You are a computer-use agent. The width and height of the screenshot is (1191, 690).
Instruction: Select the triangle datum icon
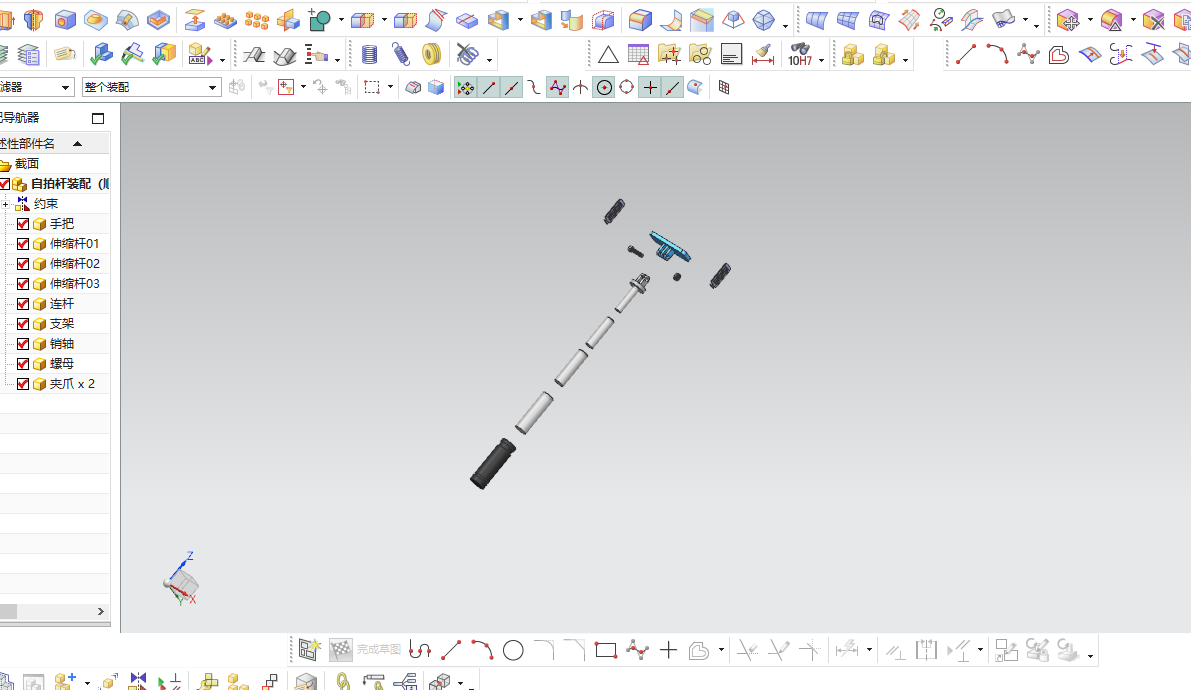pos(608,55)
